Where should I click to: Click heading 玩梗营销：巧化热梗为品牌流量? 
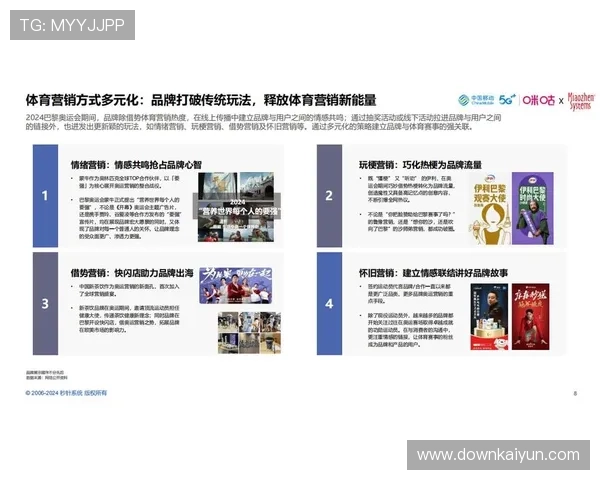pos(420,165)
